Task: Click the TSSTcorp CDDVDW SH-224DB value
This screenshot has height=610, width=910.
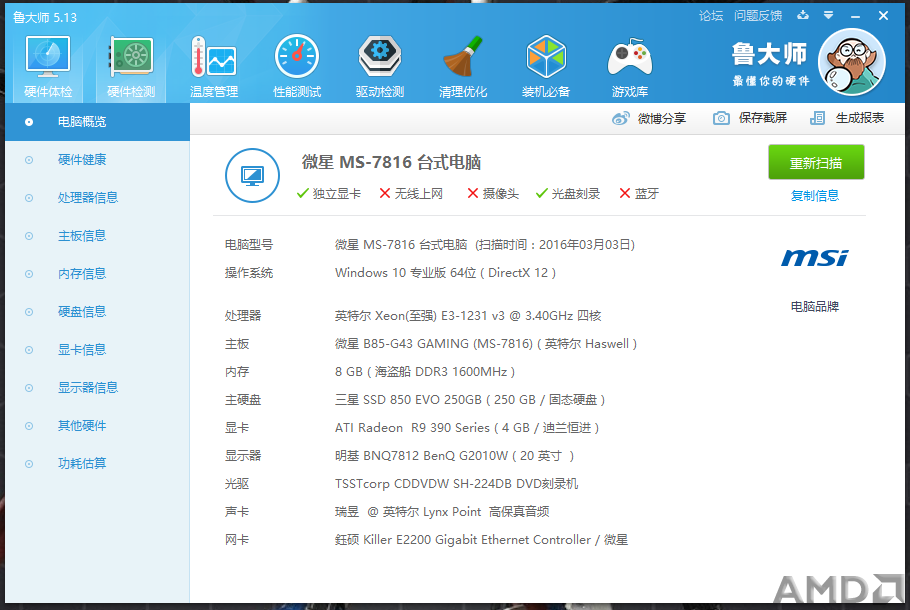Action: point(456,484)
